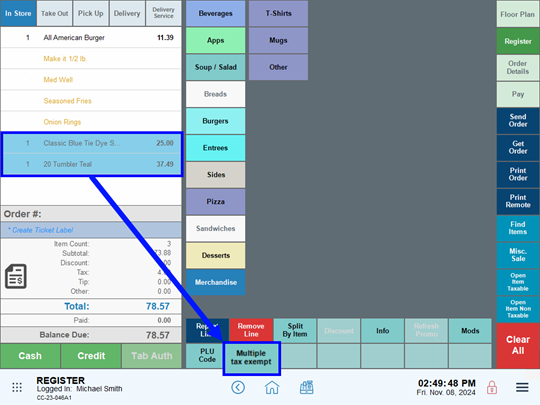Click the Remove Line button
540x405 pixels.
pyautogui.click(x=251, y=330)
